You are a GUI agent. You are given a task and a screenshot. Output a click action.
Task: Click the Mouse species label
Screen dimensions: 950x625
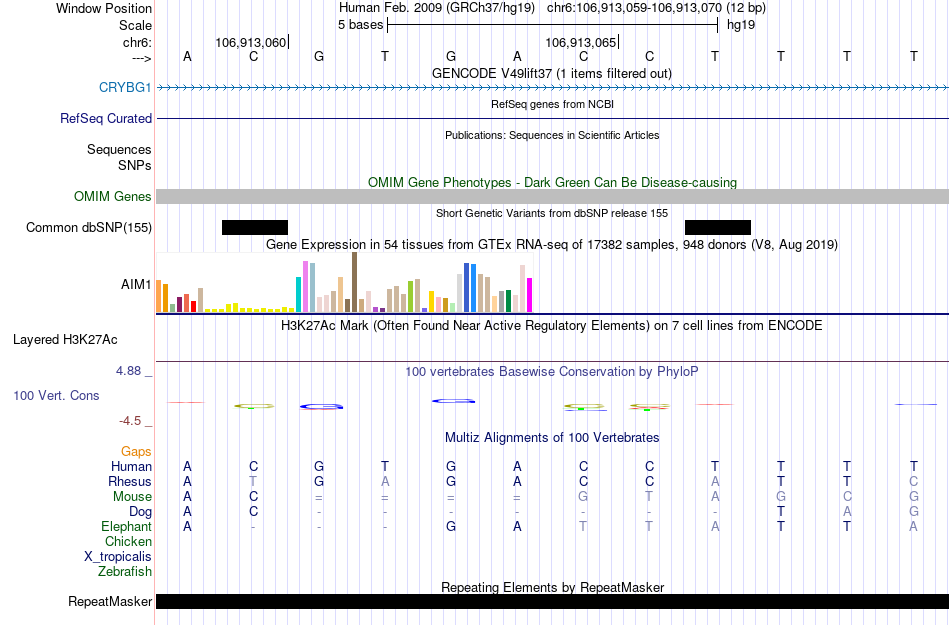[x=132, y=497]
